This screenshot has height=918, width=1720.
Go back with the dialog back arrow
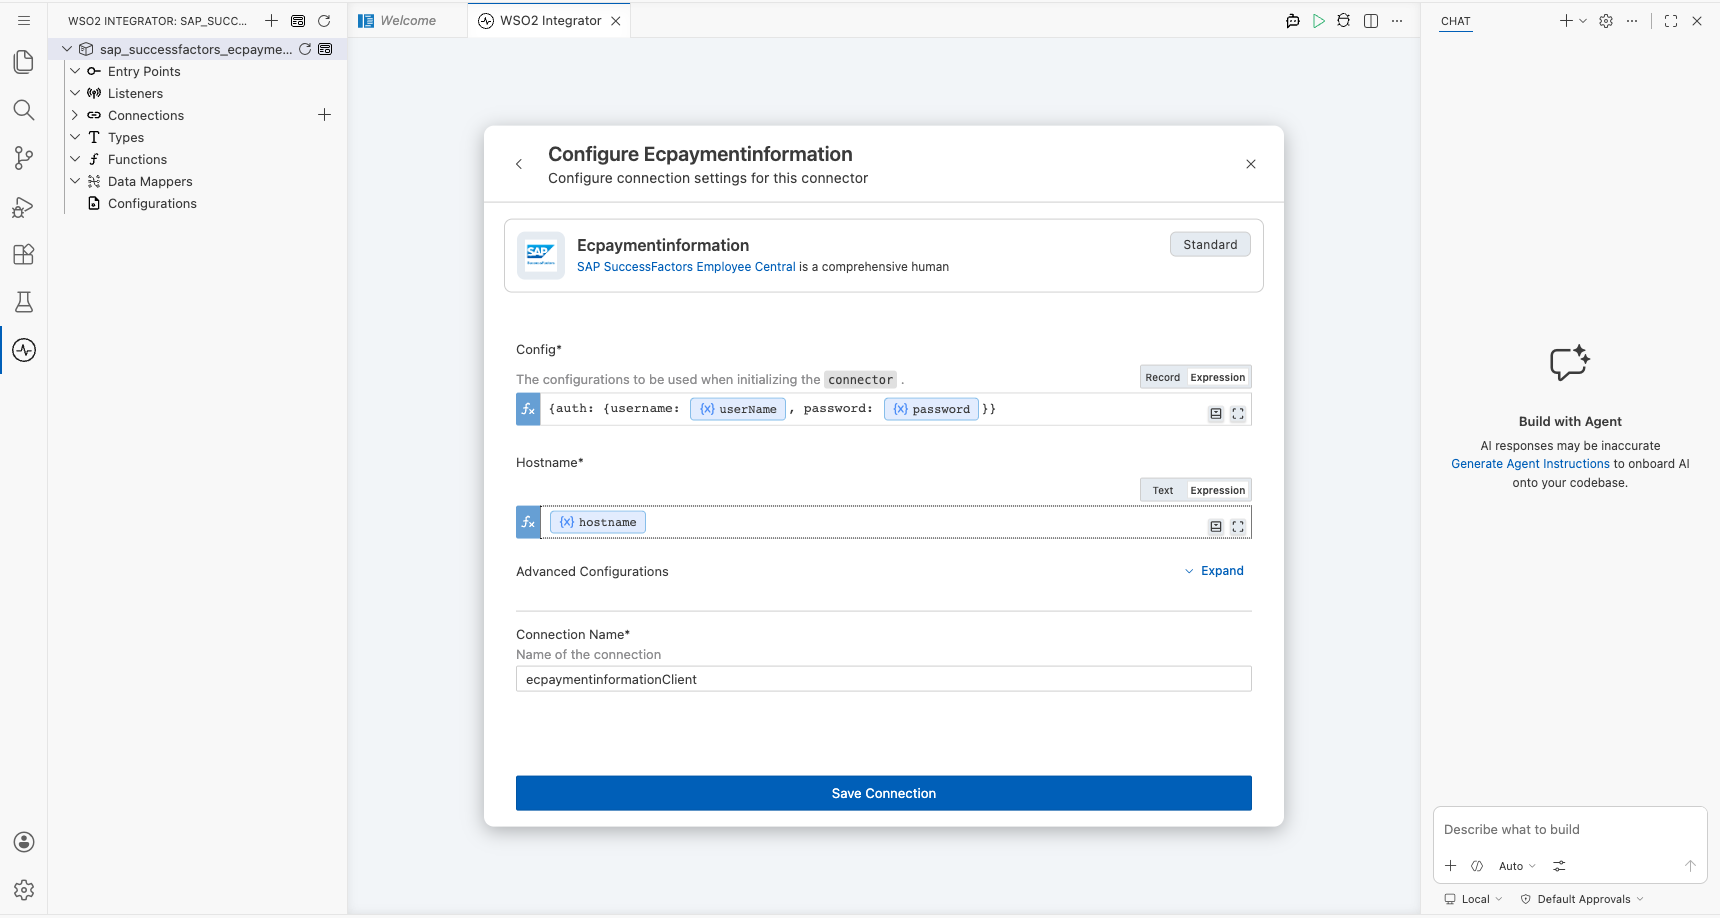(519, 164)
